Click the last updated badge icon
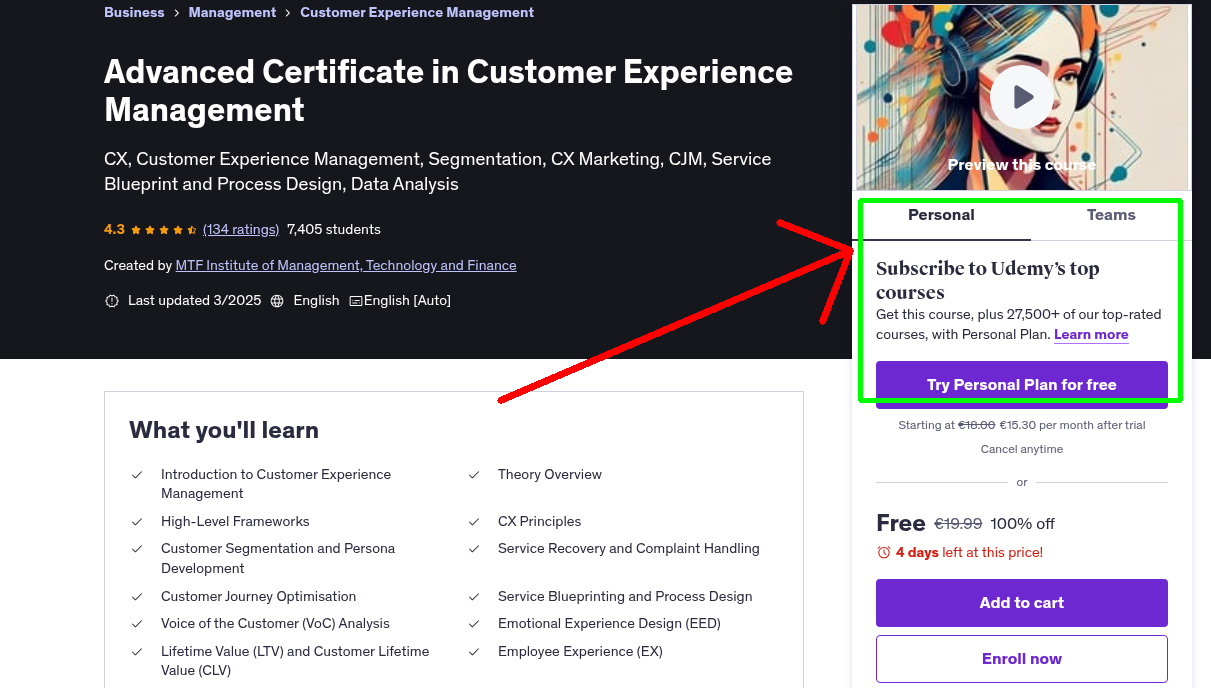Screen dimensions: 1211x688 coord(112,301)
